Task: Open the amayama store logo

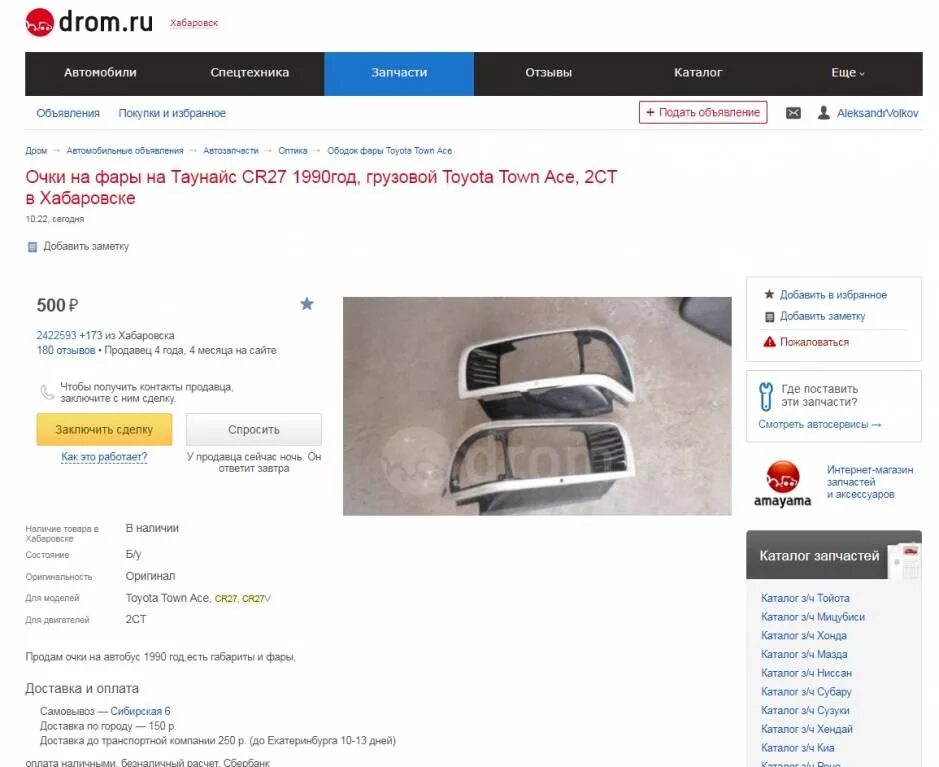Action: (x=782, y=484)
